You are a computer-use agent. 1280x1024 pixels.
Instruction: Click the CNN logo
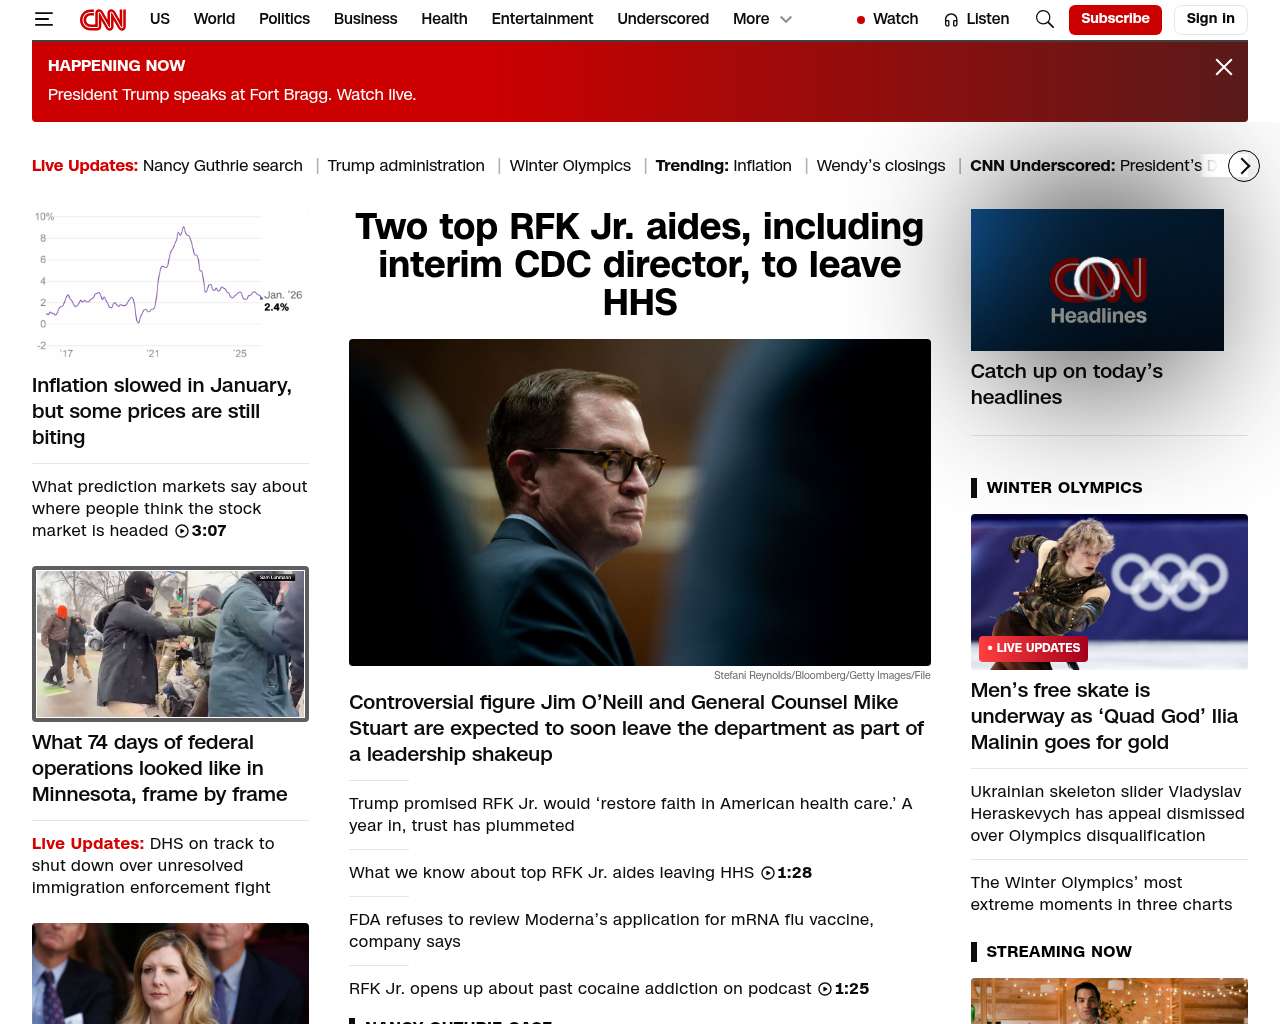tap(103, 19)
